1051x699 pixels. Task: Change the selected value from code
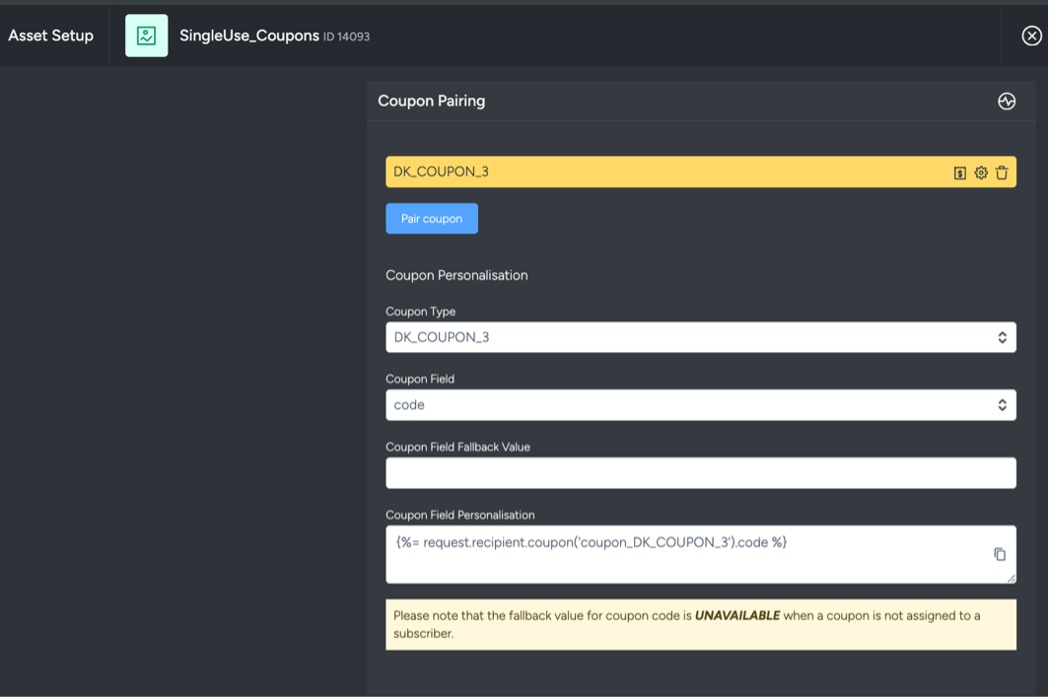pos(700,404)
